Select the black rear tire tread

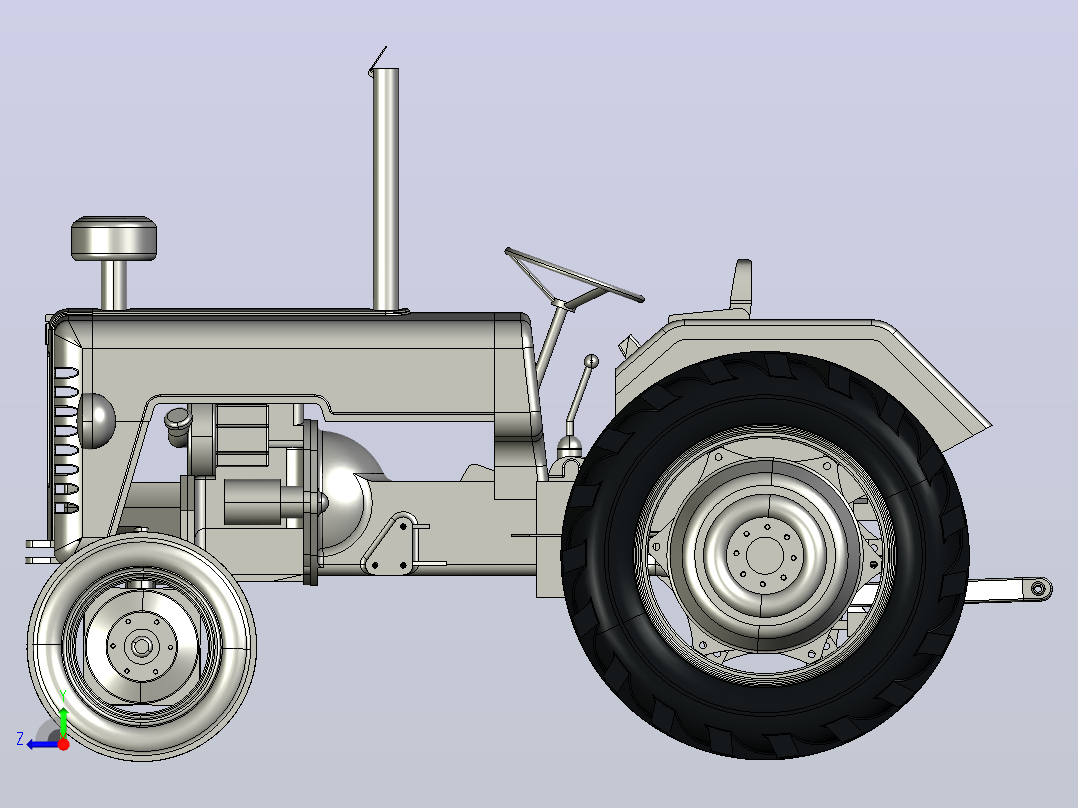[765, 555]
